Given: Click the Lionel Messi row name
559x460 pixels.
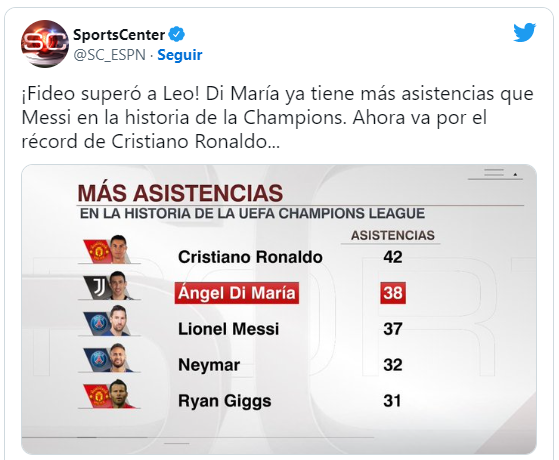Looking at the screenshot, I should pos(229,329).
